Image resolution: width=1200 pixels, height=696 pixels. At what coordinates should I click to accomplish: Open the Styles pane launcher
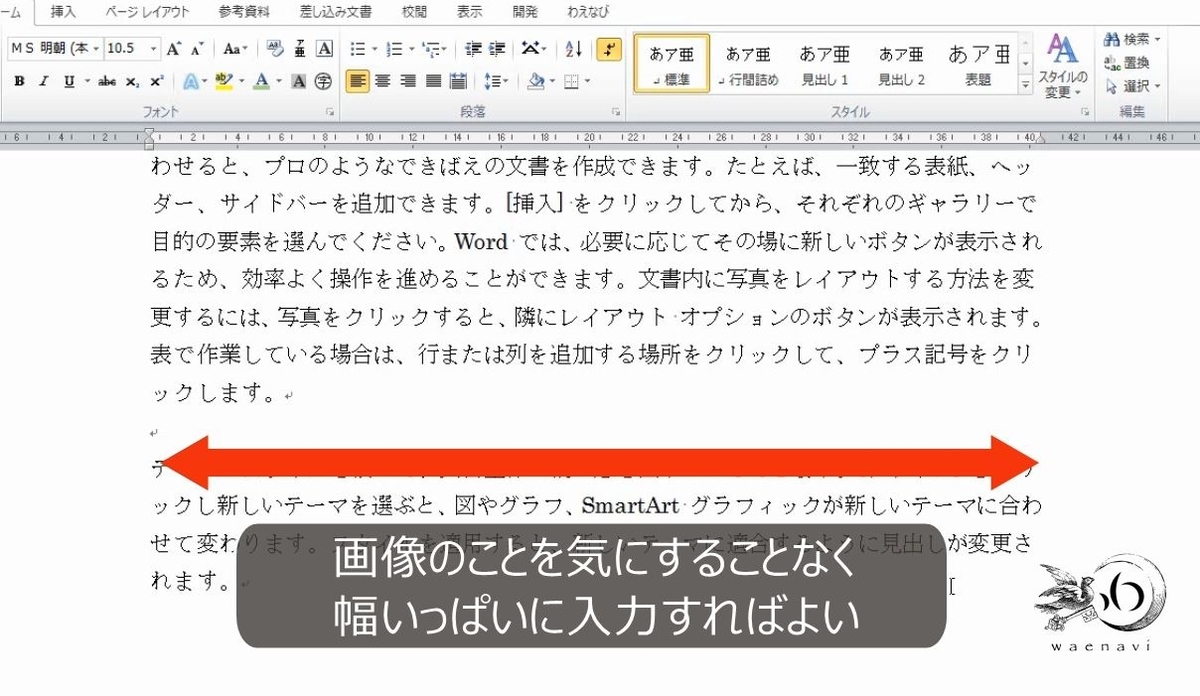(x=1084, y=113)
